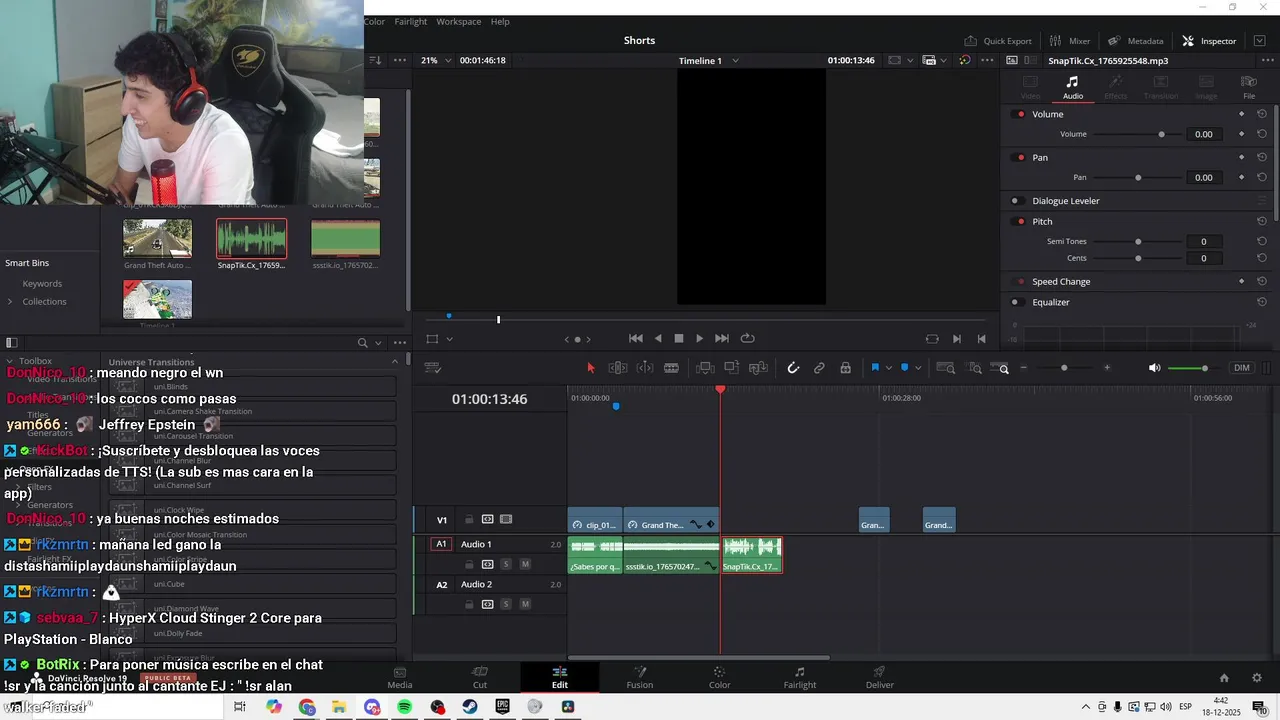Open Timeline View Options icon
Screen dimensions: 1280x720
click(x=433, y=368)
